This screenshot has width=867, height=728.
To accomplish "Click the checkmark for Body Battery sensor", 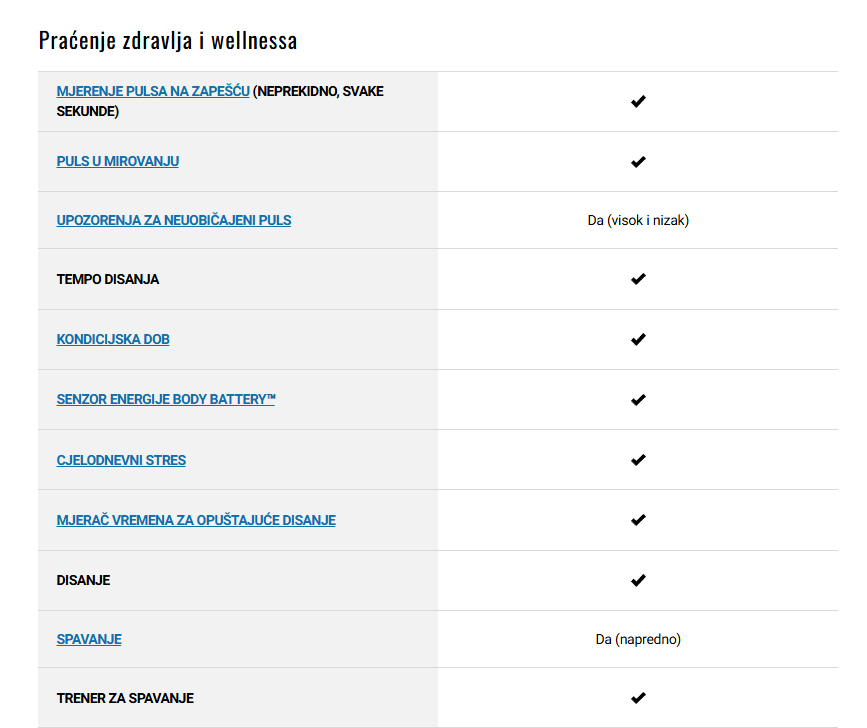I will (x=638, y=400).
